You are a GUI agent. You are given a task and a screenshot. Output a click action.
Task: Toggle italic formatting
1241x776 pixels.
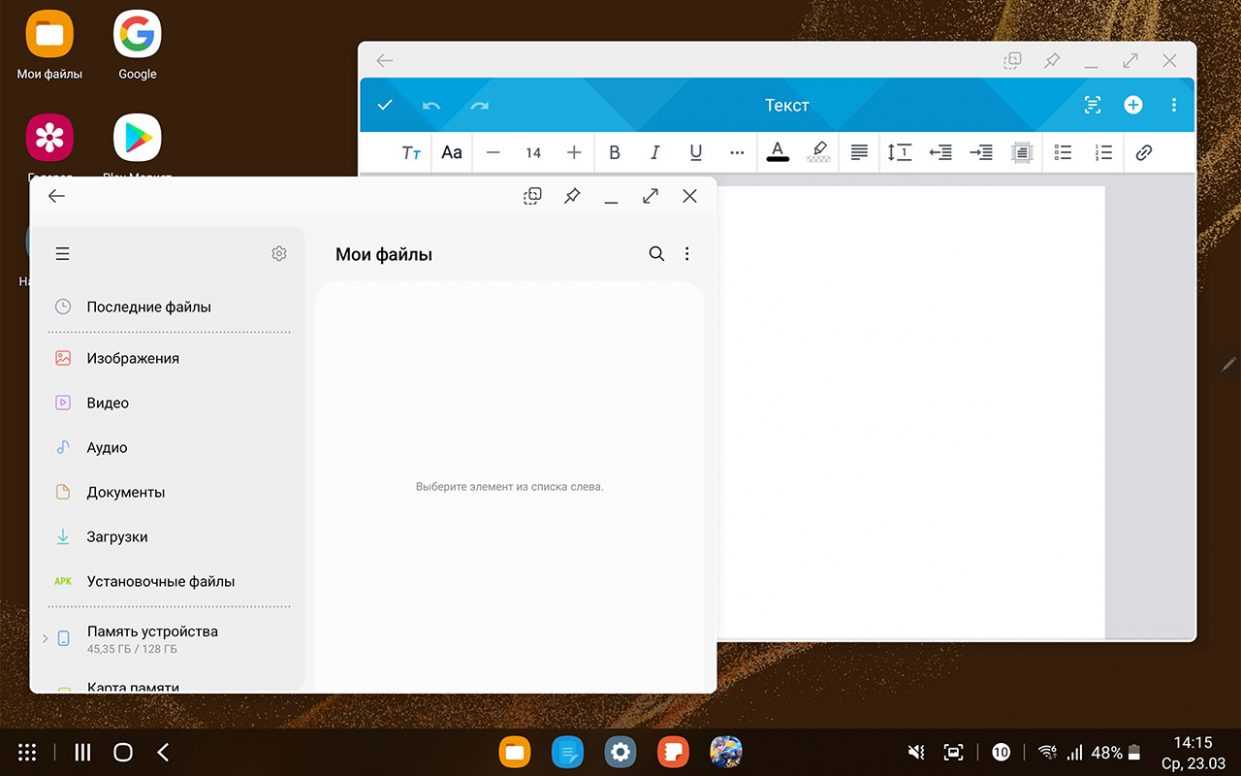click(655, 153)
